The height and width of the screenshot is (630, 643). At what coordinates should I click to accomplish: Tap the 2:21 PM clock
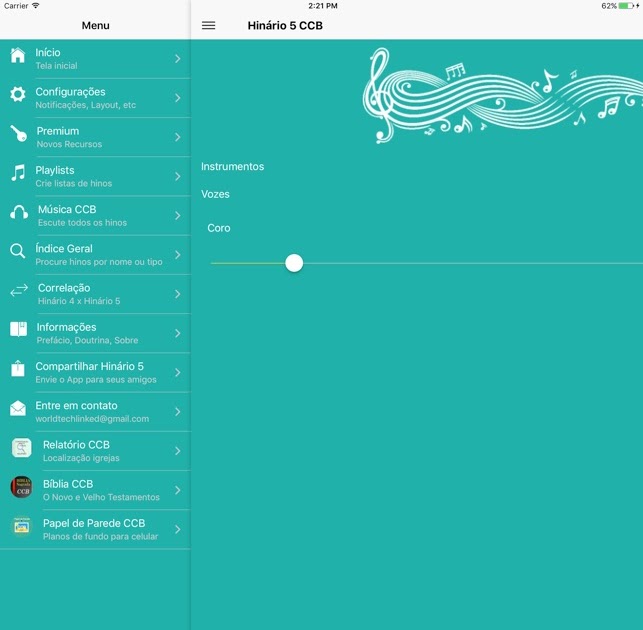(x=323, y=6)
